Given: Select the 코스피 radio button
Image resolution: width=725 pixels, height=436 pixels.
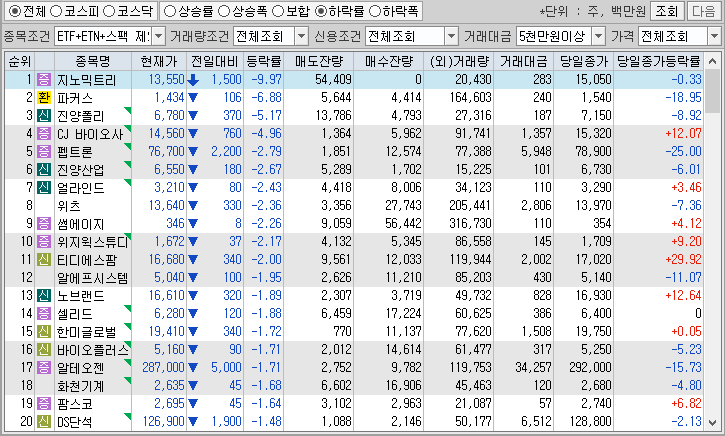Looking at the screenshot, I should [x=55, y=11].
